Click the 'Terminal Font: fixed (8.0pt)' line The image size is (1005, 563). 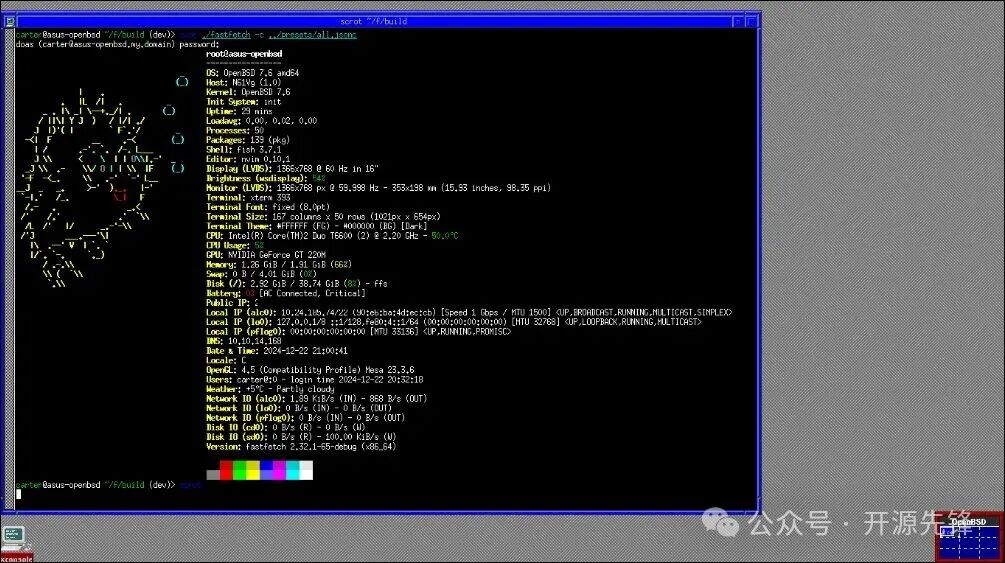pyautogui.click(x=268, y=207)
